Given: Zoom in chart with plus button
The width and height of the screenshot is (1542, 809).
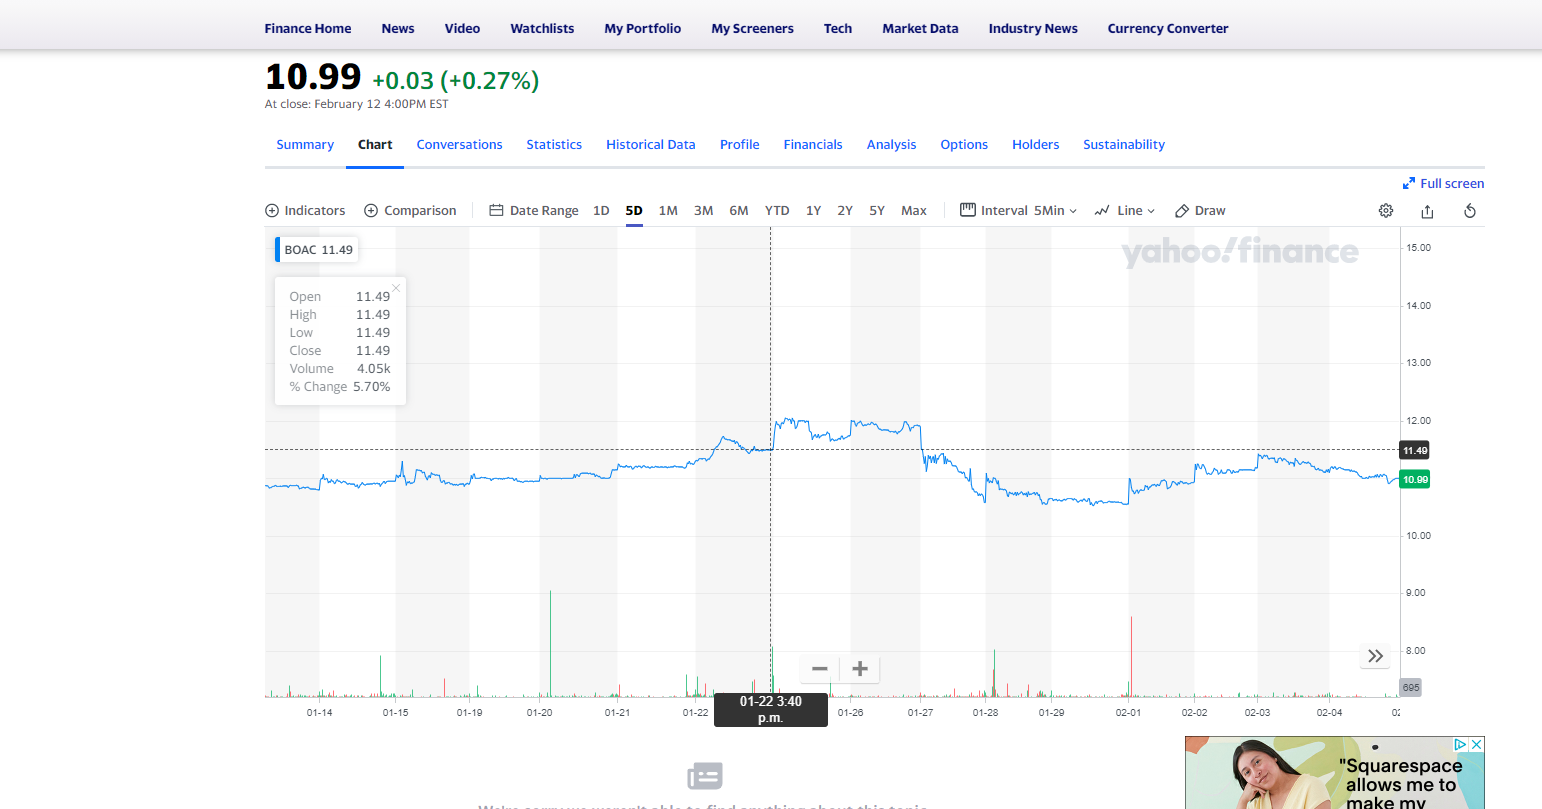Looking at the screenshot, I should tap(860, 669).
